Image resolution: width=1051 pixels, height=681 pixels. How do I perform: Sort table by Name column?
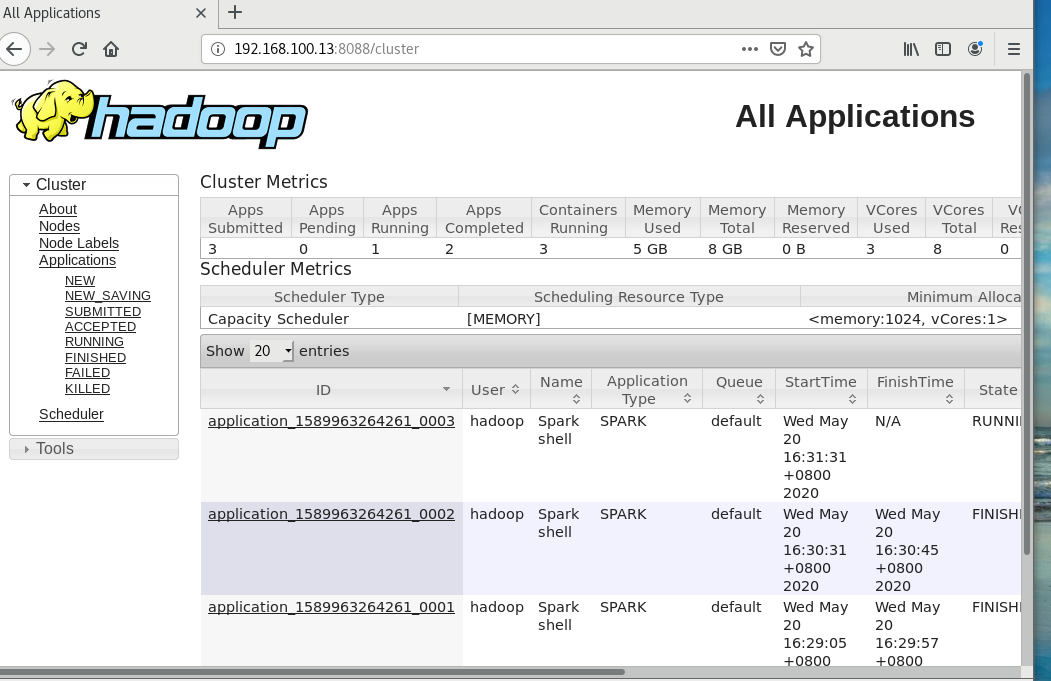coord(561,389)
